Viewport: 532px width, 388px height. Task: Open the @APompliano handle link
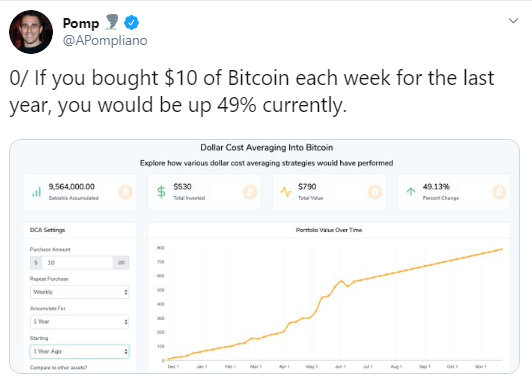click(105, 40)
